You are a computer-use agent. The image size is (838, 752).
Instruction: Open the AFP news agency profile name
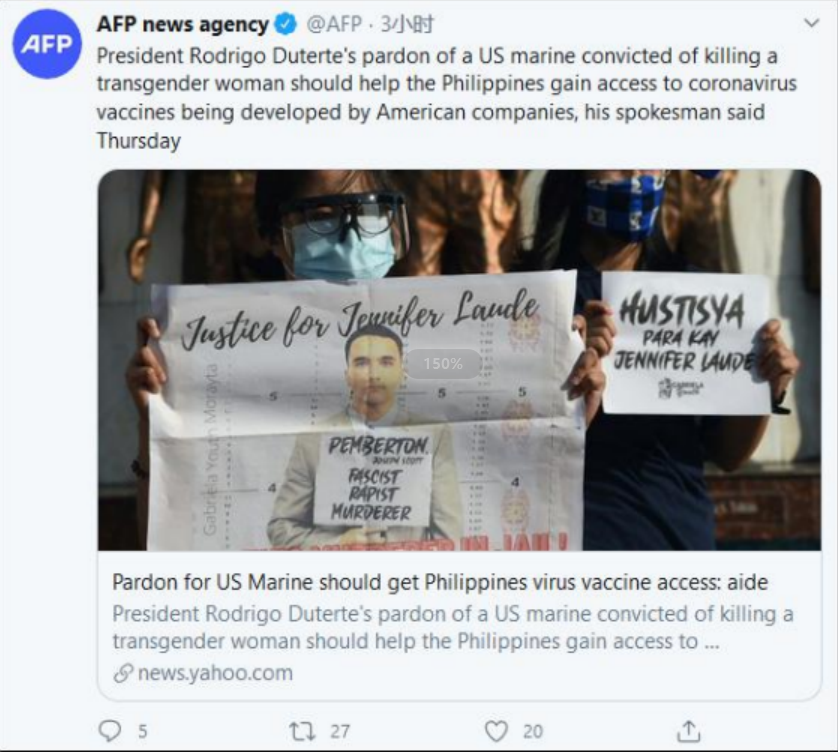tap(183, 25)
